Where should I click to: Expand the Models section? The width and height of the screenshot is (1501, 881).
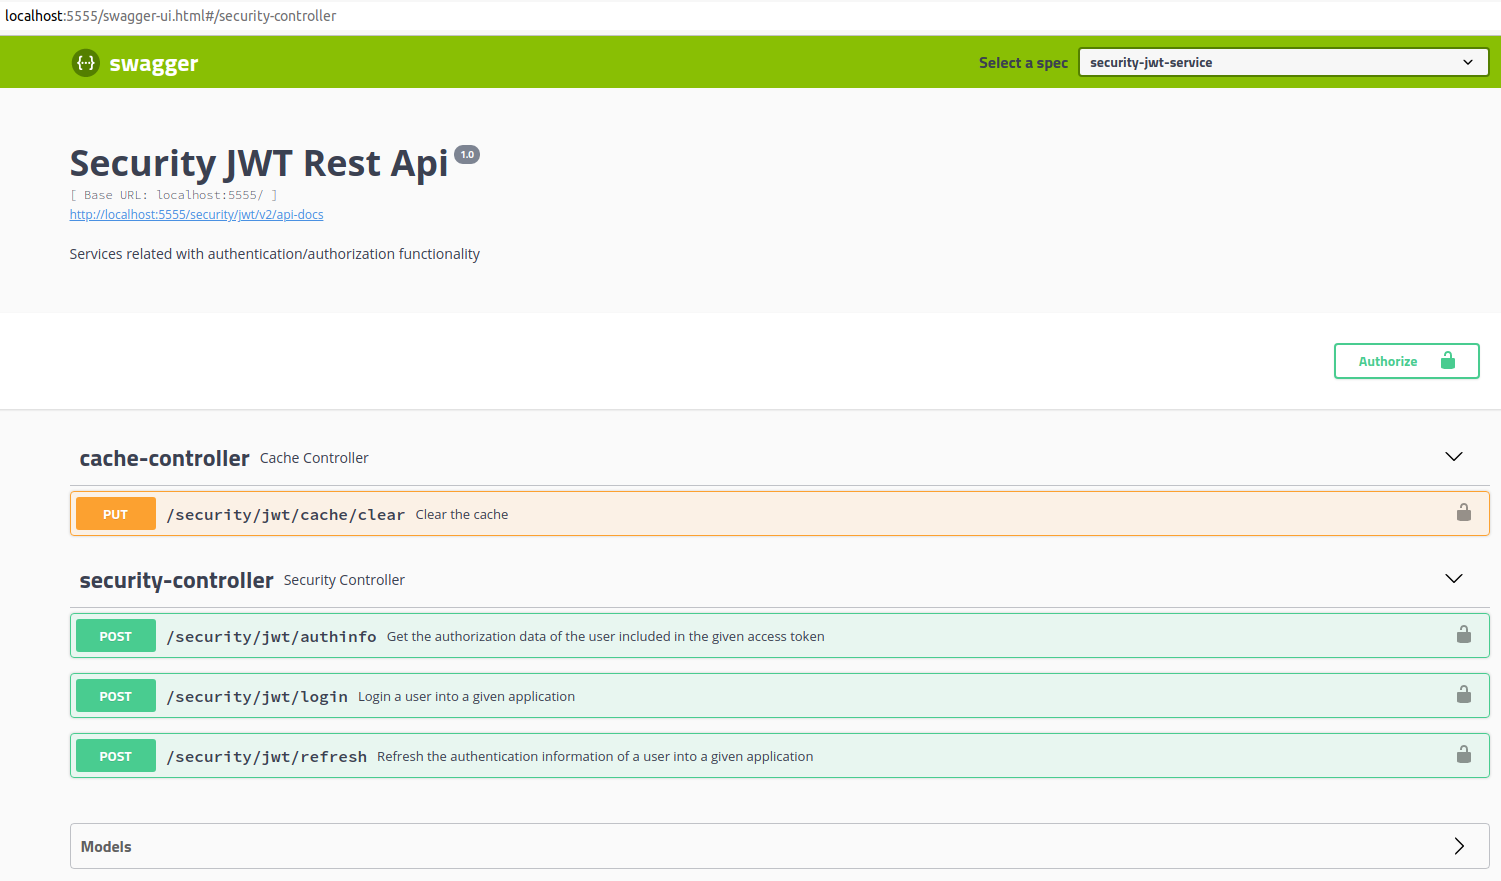(x=1458, y=846)
